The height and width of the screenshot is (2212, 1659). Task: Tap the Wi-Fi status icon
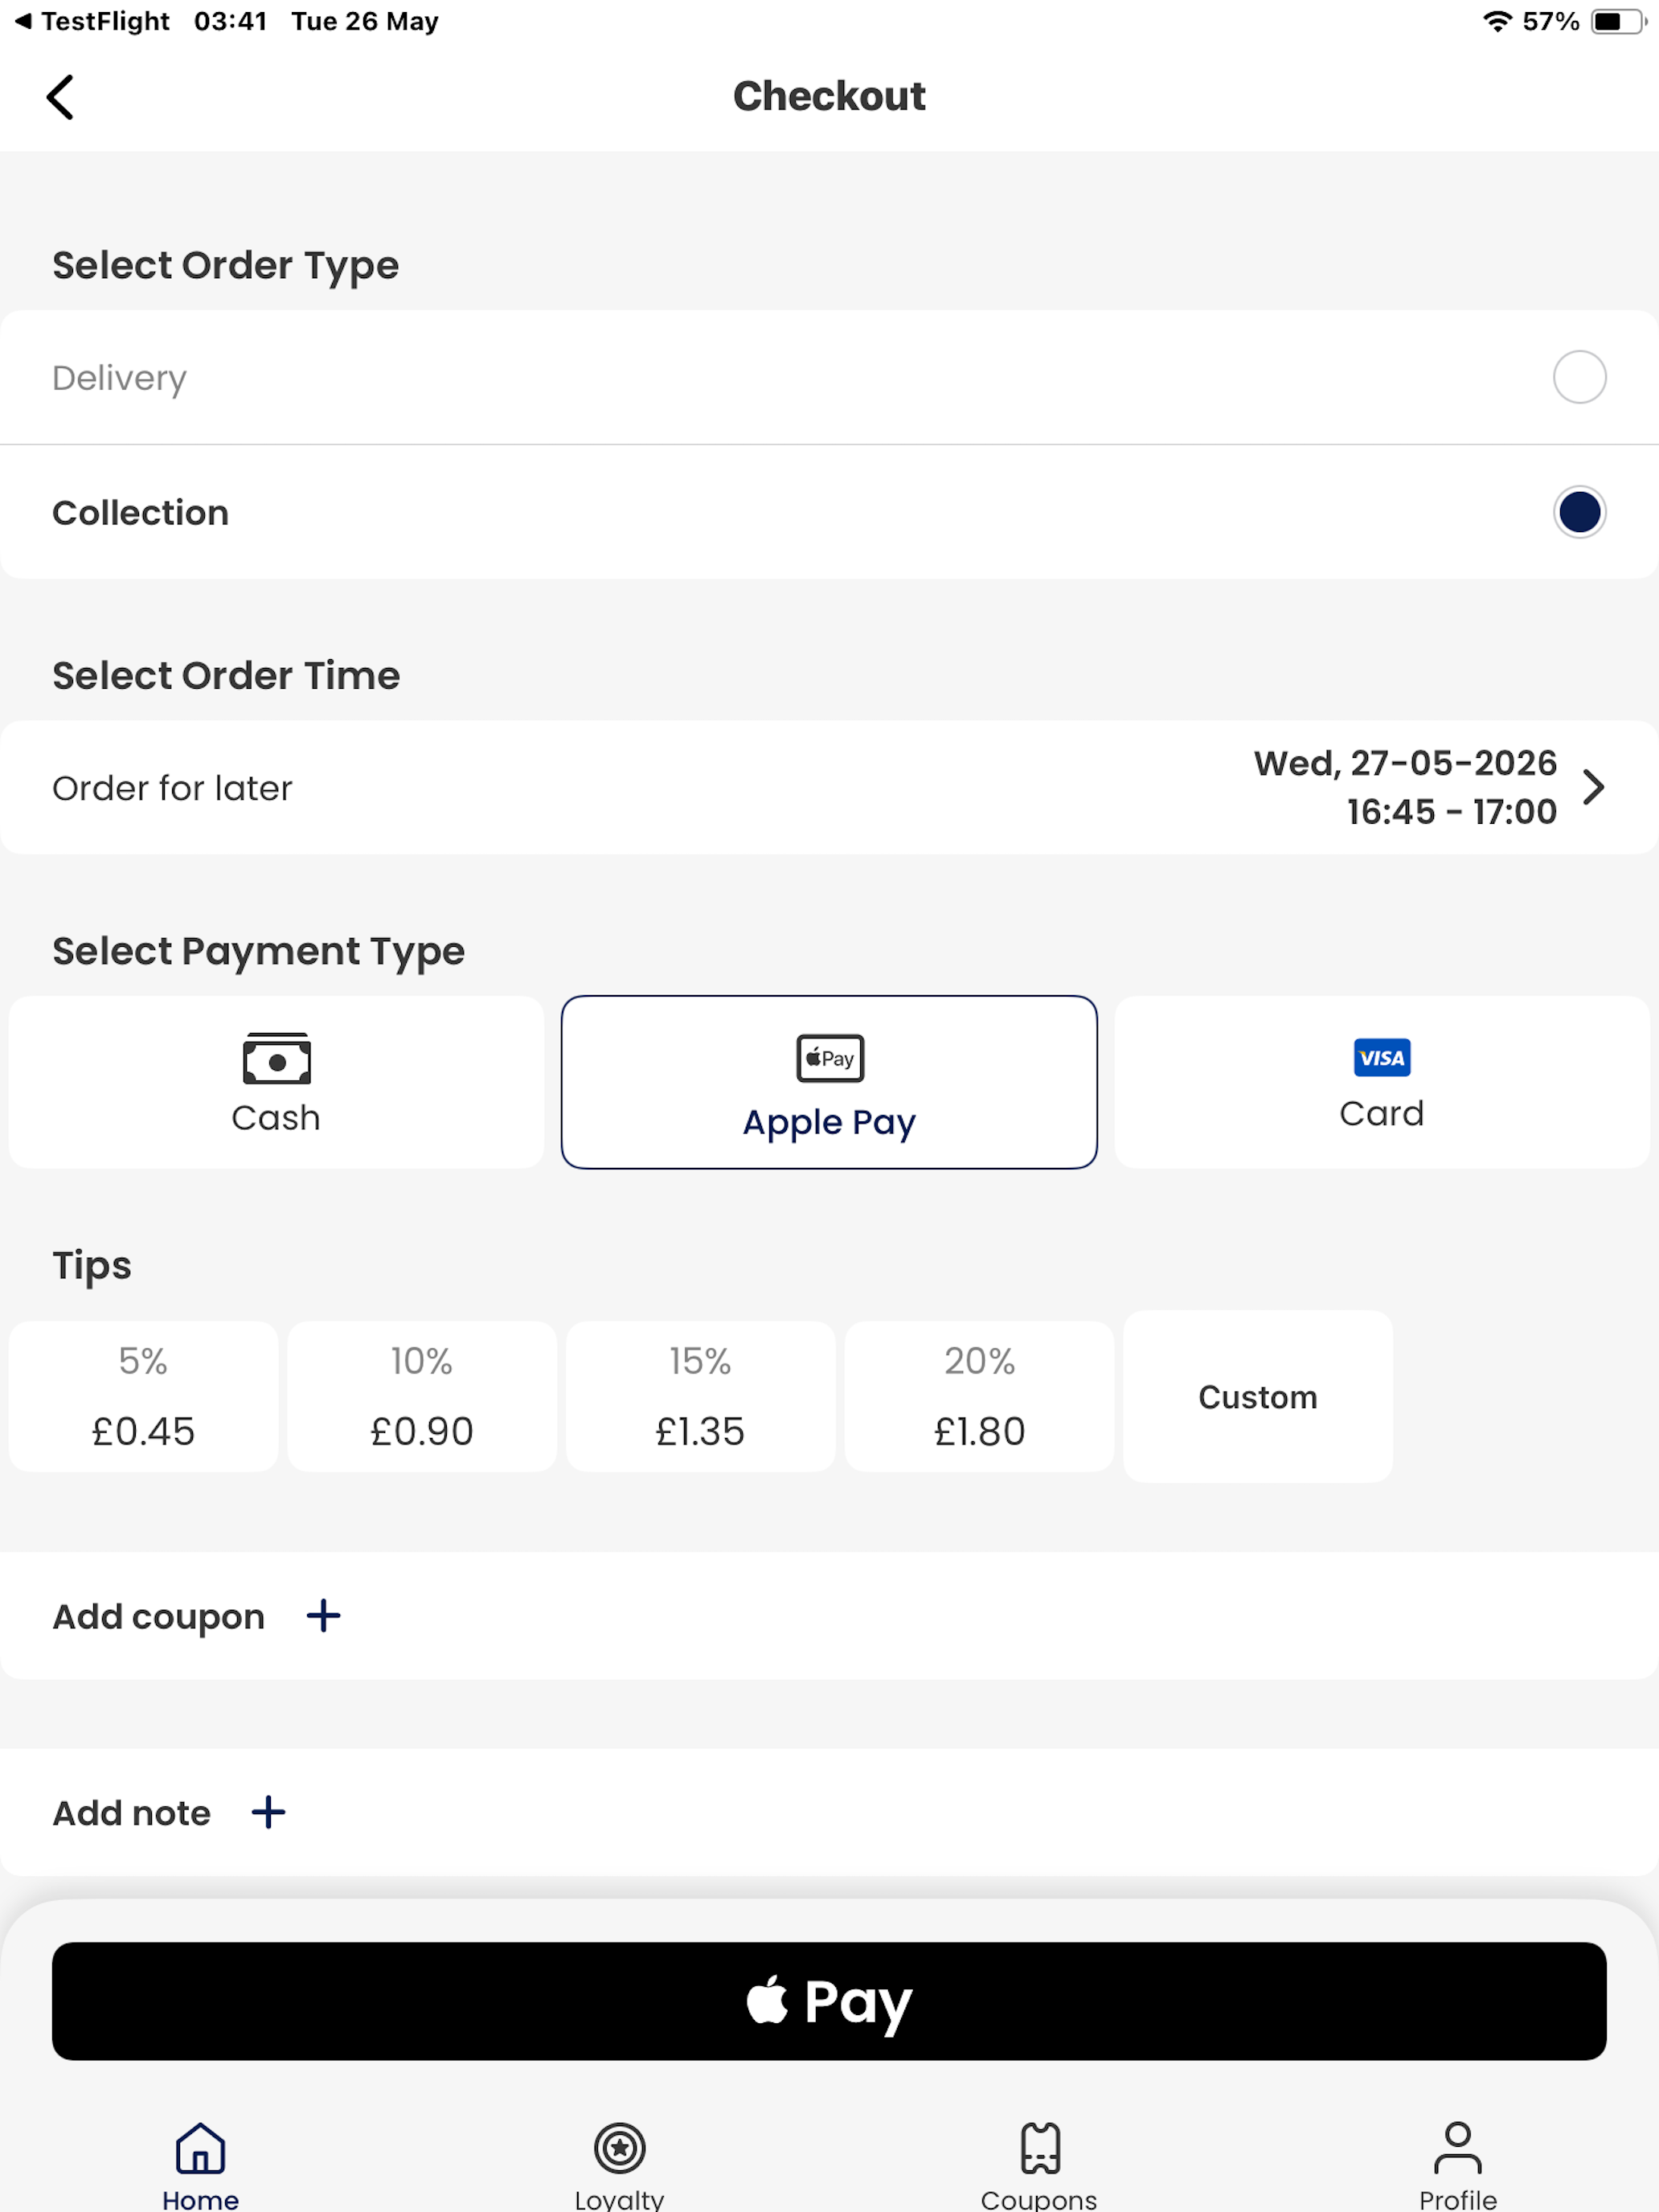[x=1496, y=21]
